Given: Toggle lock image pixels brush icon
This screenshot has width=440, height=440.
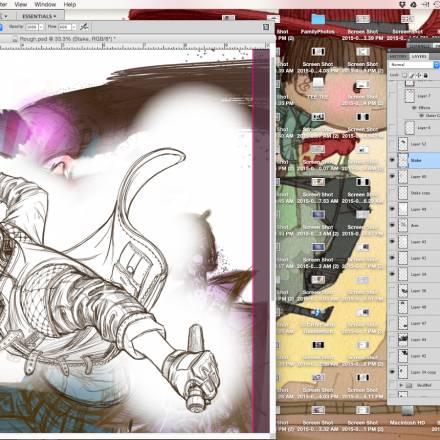Looking at the screenshot, I should coord(412,75).
